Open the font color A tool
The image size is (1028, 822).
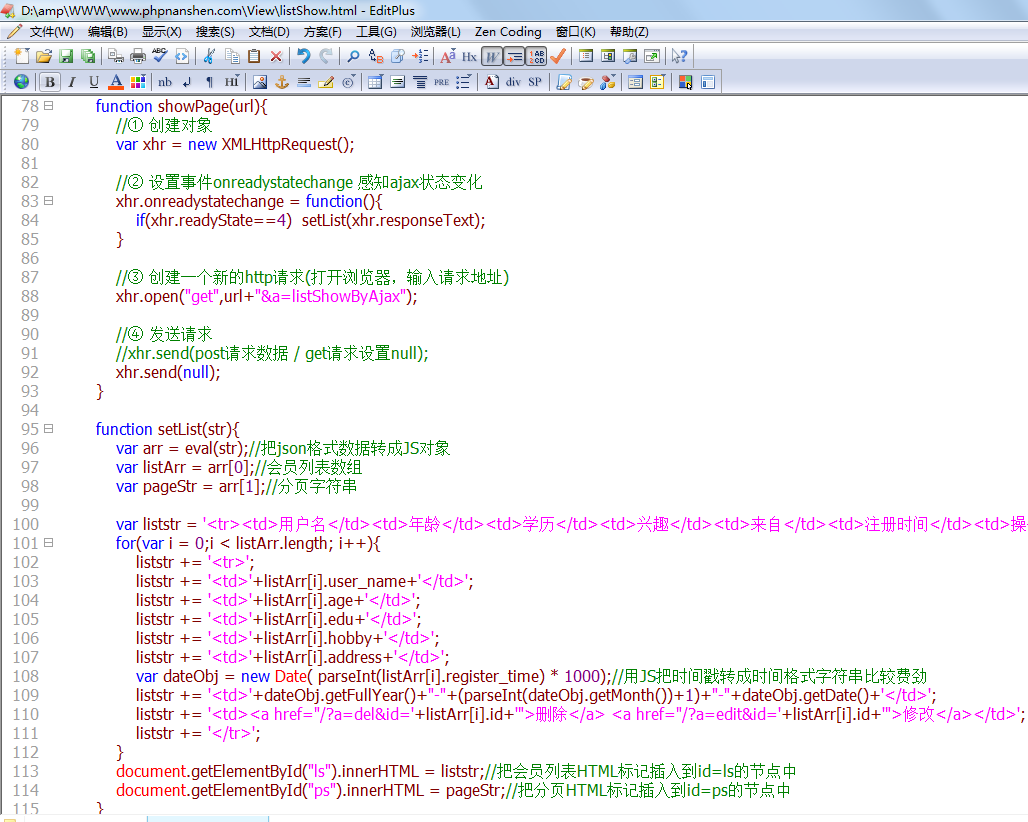(x=116, y=82)
